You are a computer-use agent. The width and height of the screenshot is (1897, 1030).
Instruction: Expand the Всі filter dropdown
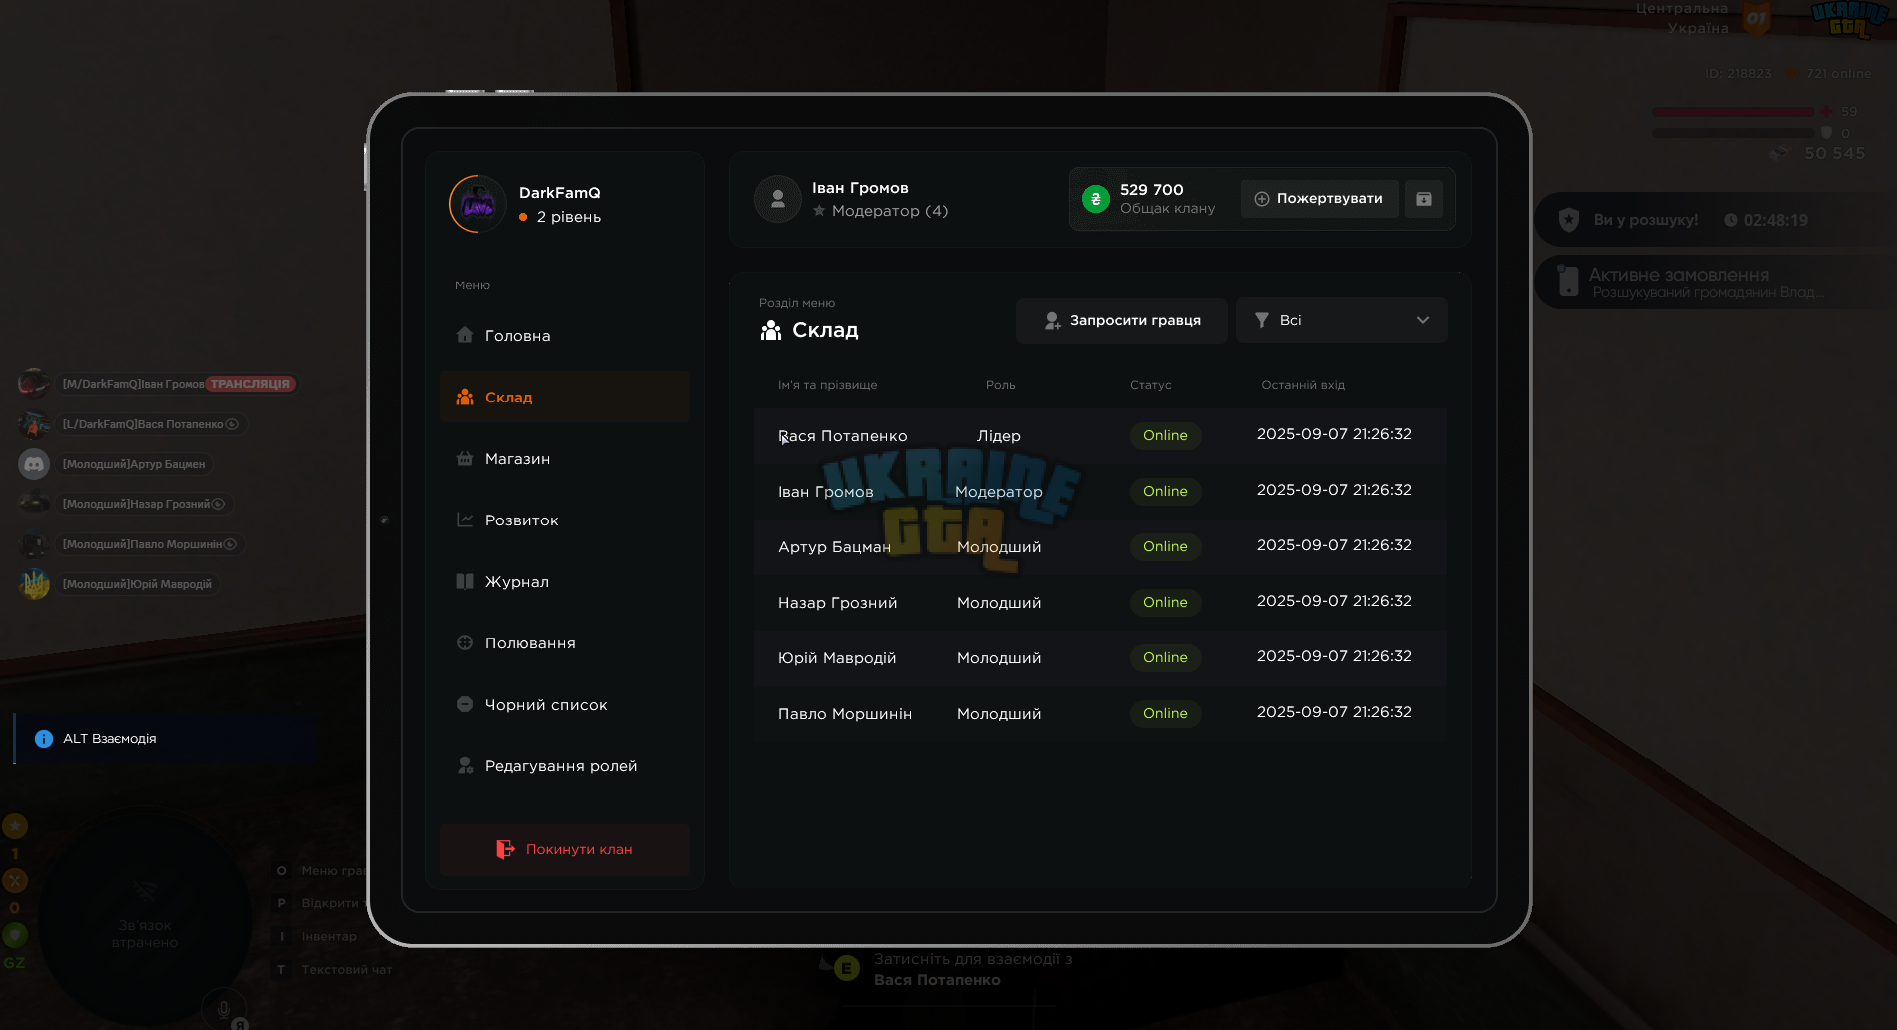click(1341, 320)
